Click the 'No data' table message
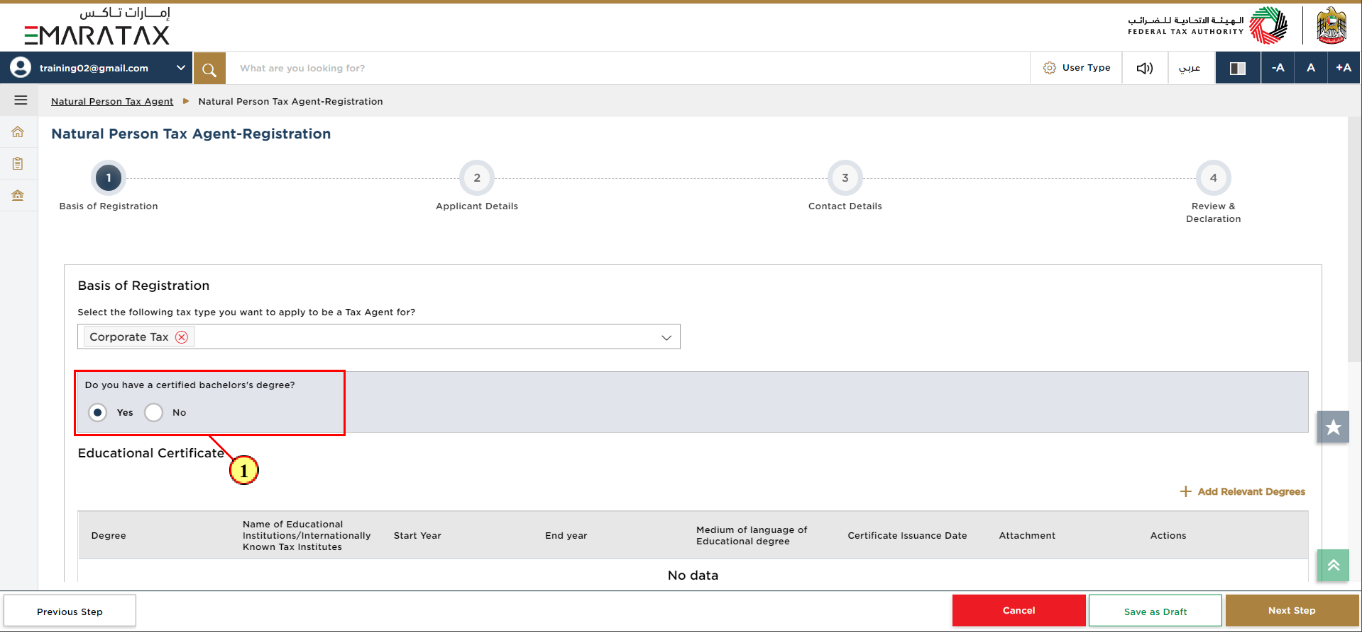This screenshot has height=637, width=1366. pyautogui.click(x=693, y=576)
